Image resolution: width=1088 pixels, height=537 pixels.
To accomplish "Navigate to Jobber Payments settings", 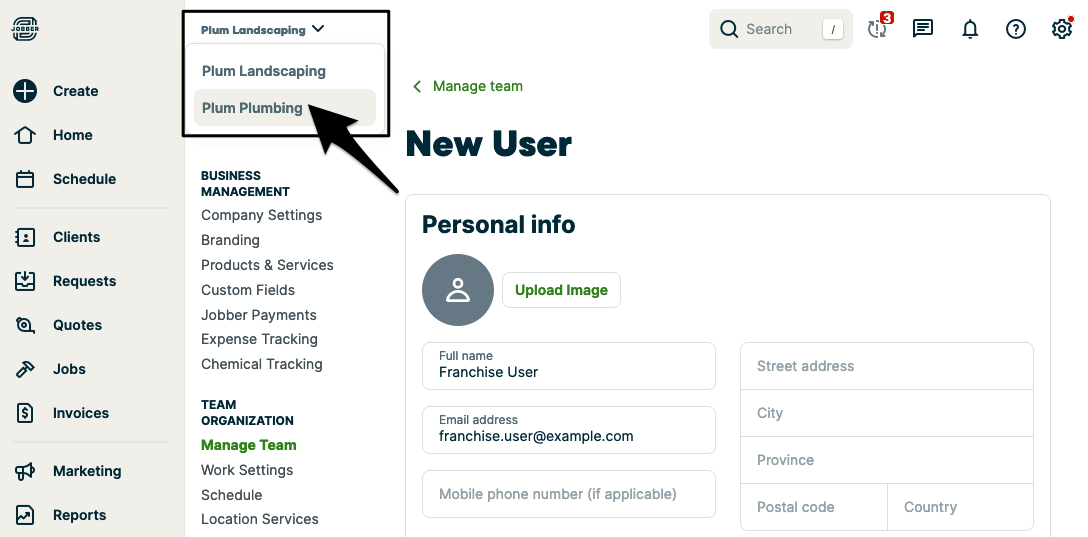I will (x=259, y=315).
